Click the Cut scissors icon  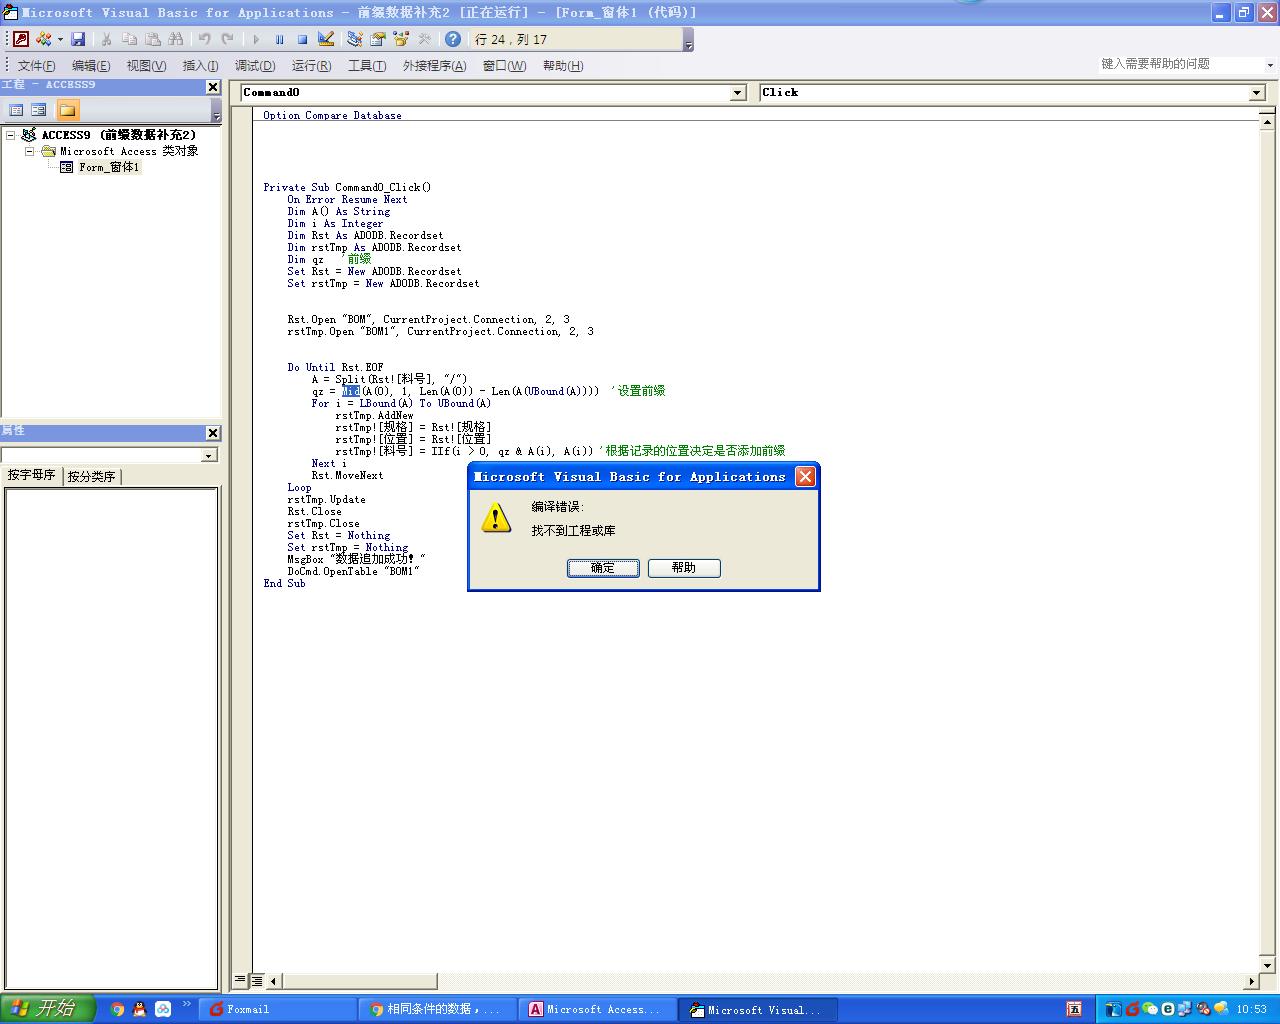tap(106, 39)
